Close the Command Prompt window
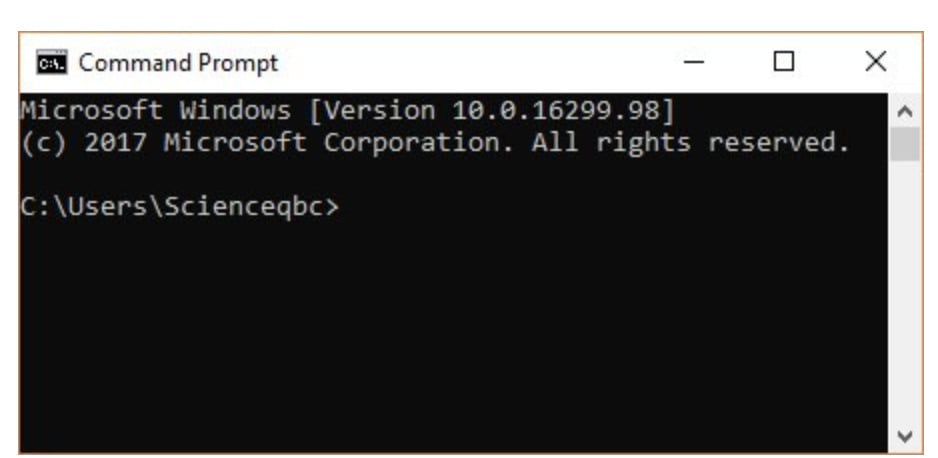This screenshot has width=938, height=458. (x=875, y=63)
